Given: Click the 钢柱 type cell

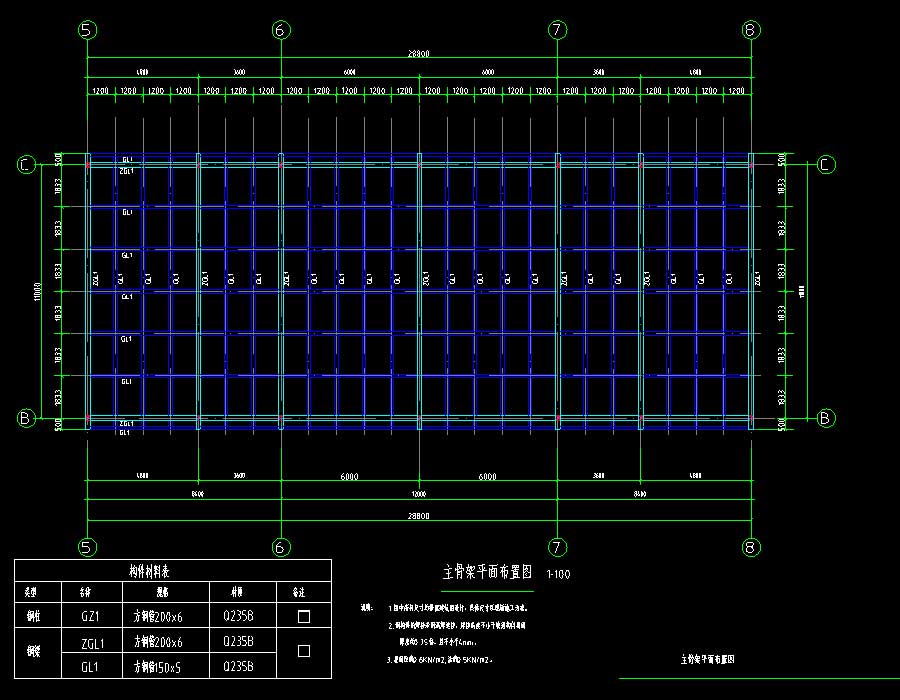Looking at the screenshot, I should (x=33, y=616).
